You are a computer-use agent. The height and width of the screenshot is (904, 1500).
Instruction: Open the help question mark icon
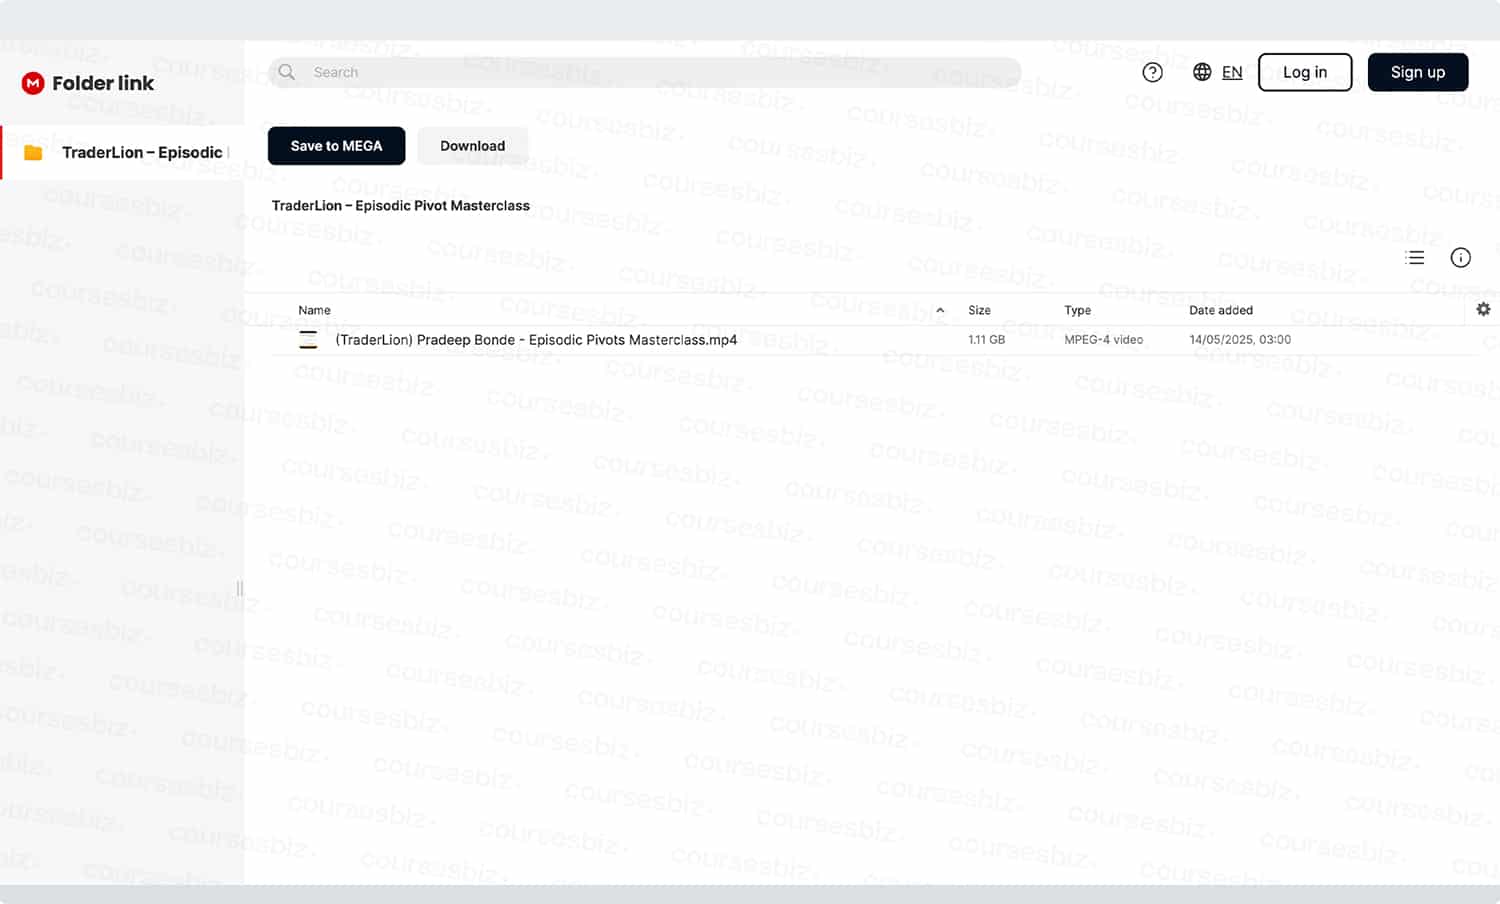tap(1152, 72)
